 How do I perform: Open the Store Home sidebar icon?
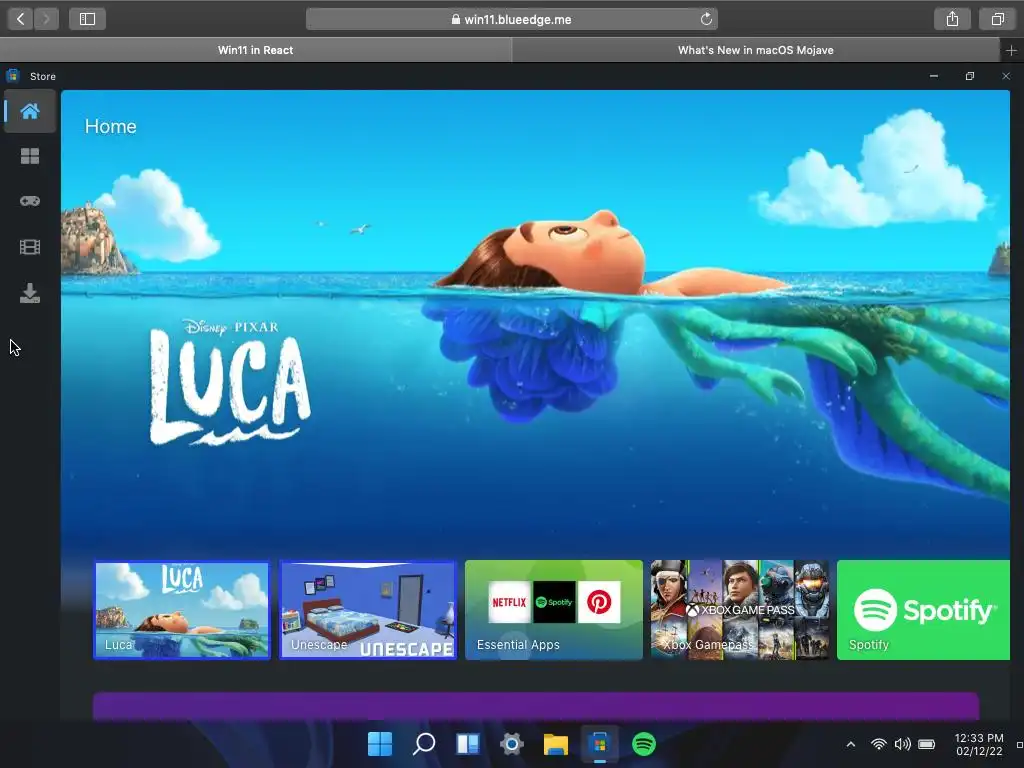coord(29,111)
